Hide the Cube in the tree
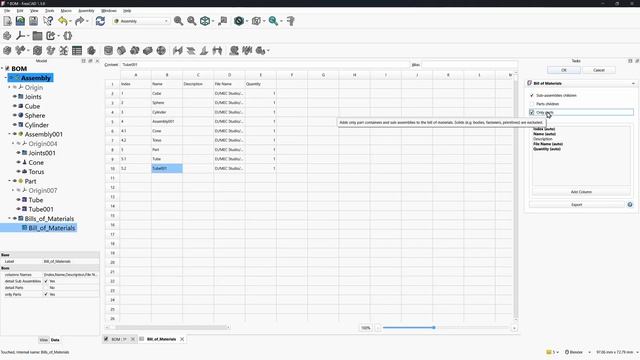The width and height of the screenshot is (640, 360). (15, 106)
